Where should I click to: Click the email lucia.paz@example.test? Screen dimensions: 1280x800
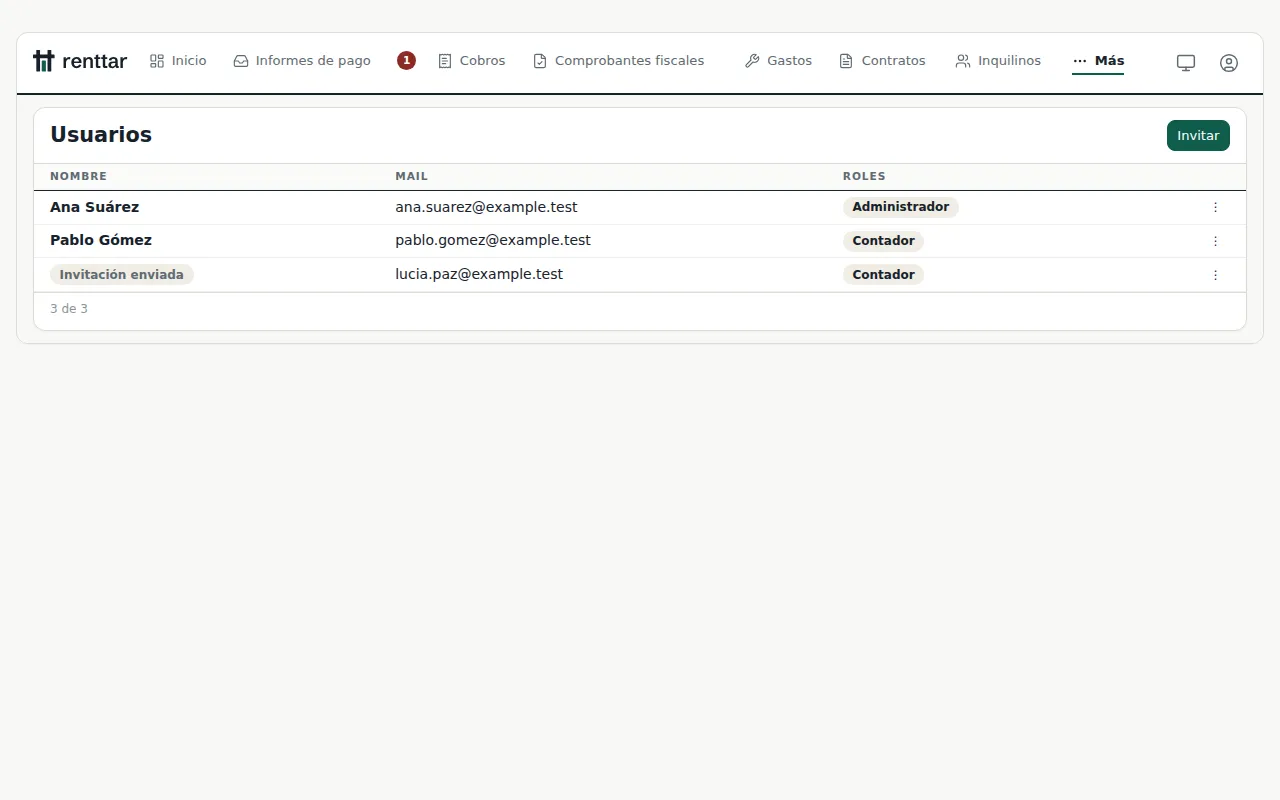pyautogui.click(x=479, y=274)
